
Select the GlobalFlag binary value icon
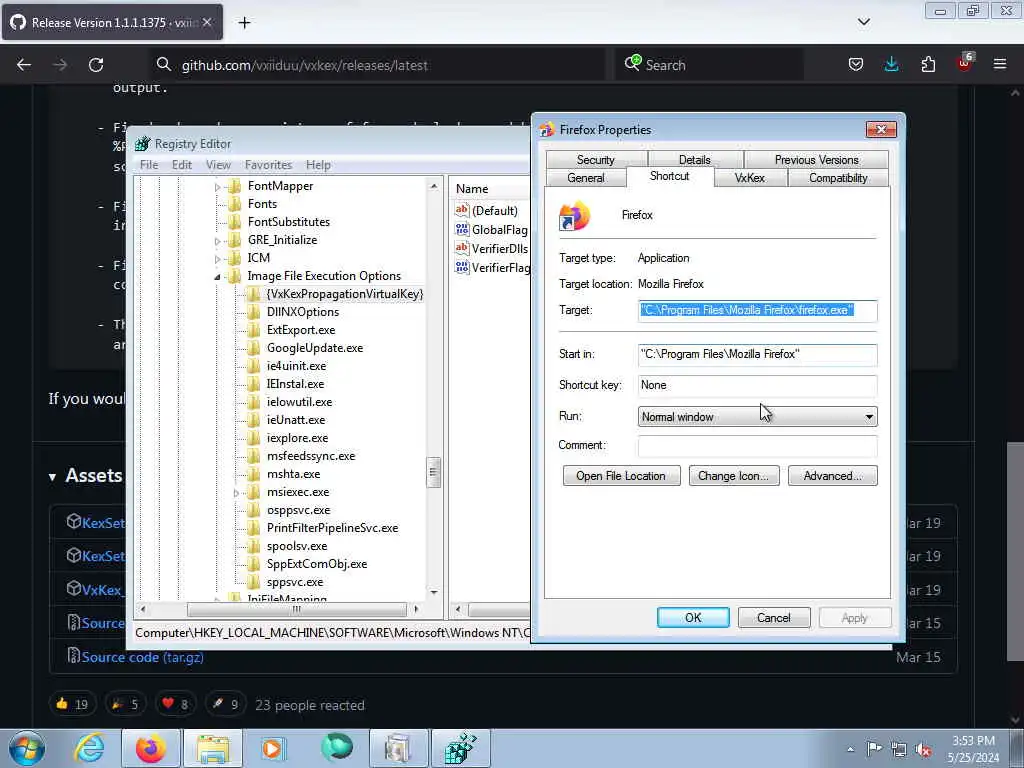point(462,229)
